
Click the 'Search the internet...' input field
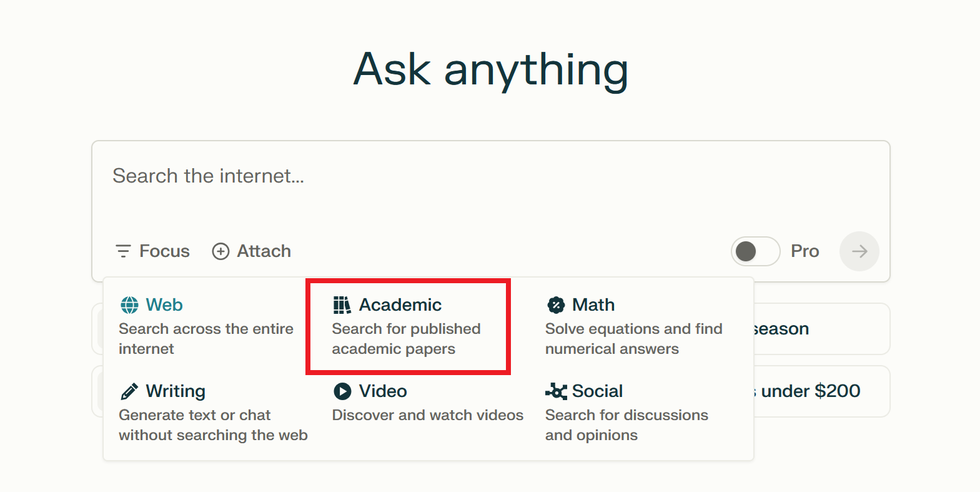click(490, 177)
